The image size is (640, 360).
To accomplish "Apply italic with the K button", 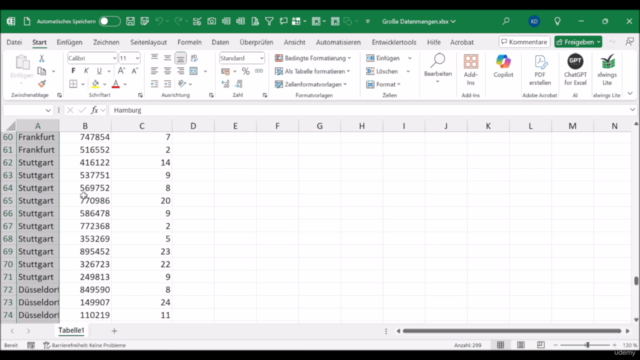I will point(86,71).
